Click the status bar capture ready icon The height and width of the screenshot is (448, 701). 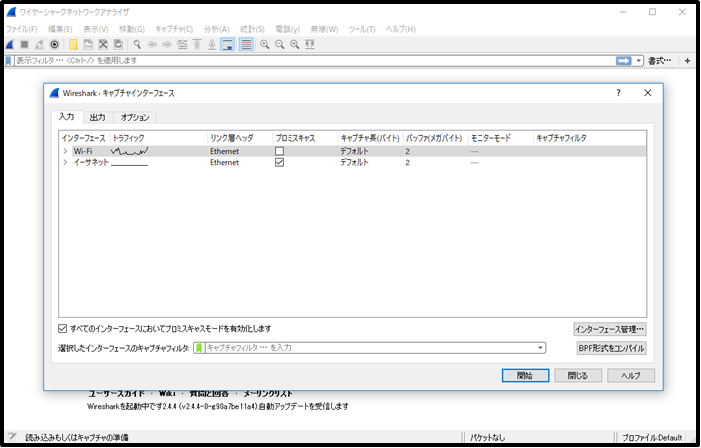point(13,437)
